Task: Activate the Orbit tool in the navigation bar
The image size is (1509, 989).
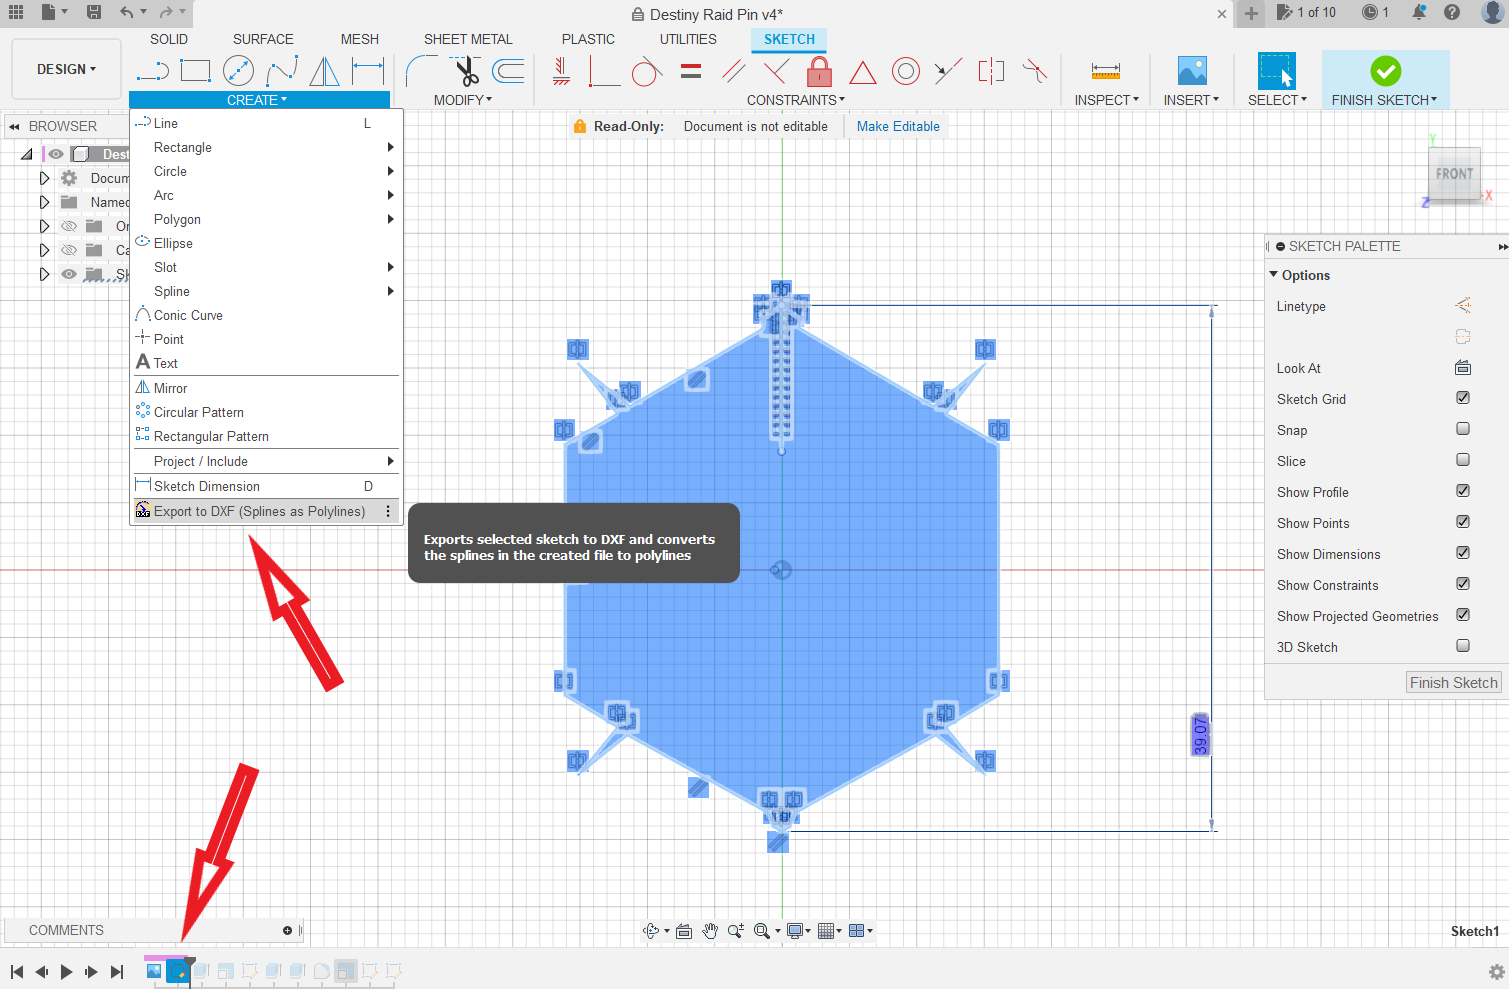Action: pyautogui.click(x=651, y=930)
